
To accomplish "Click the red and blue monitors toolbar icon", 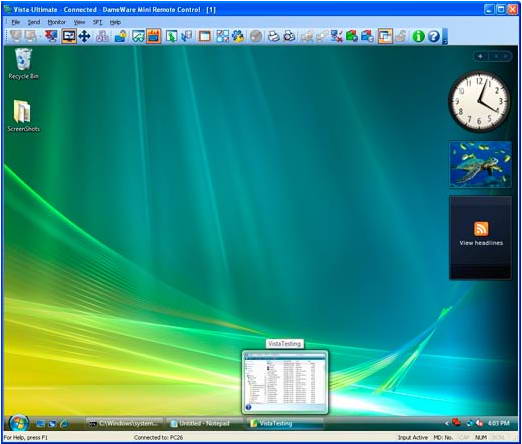I will (51, 36).
